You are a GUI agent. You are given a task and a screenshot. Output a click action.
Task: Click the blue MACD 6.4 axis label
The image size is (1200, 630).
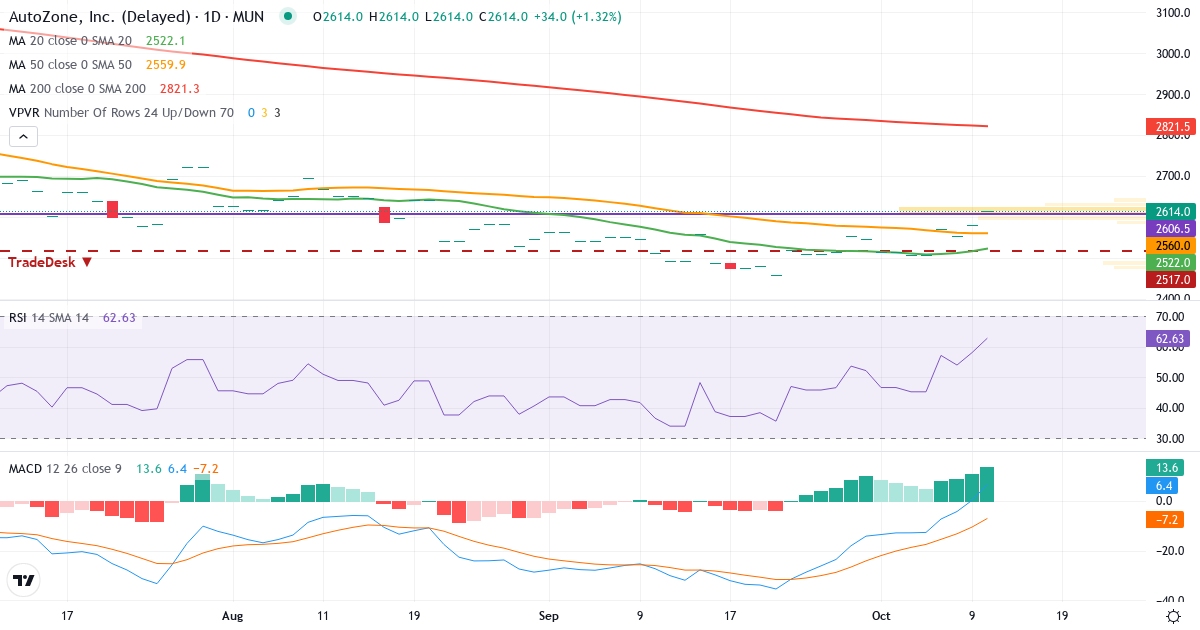(x=1164, y=485)
